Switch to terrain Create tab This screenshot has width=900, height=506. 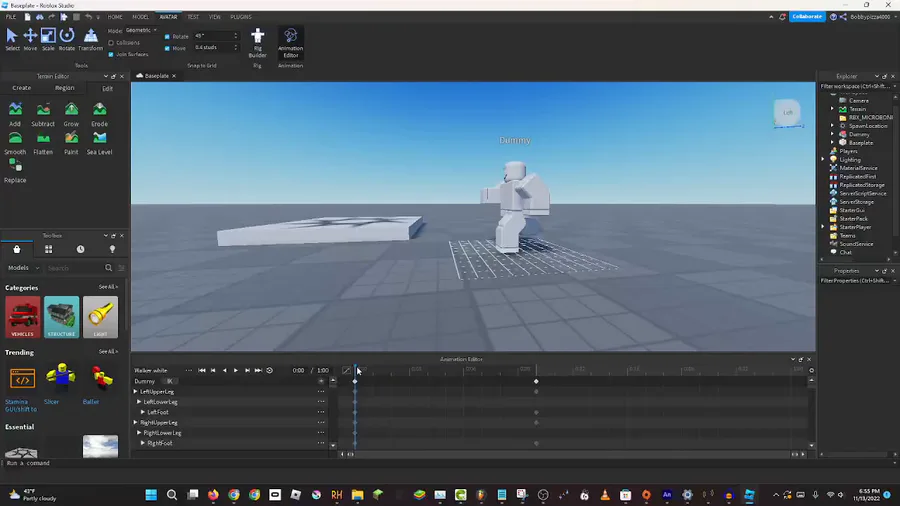pos(22,88)
